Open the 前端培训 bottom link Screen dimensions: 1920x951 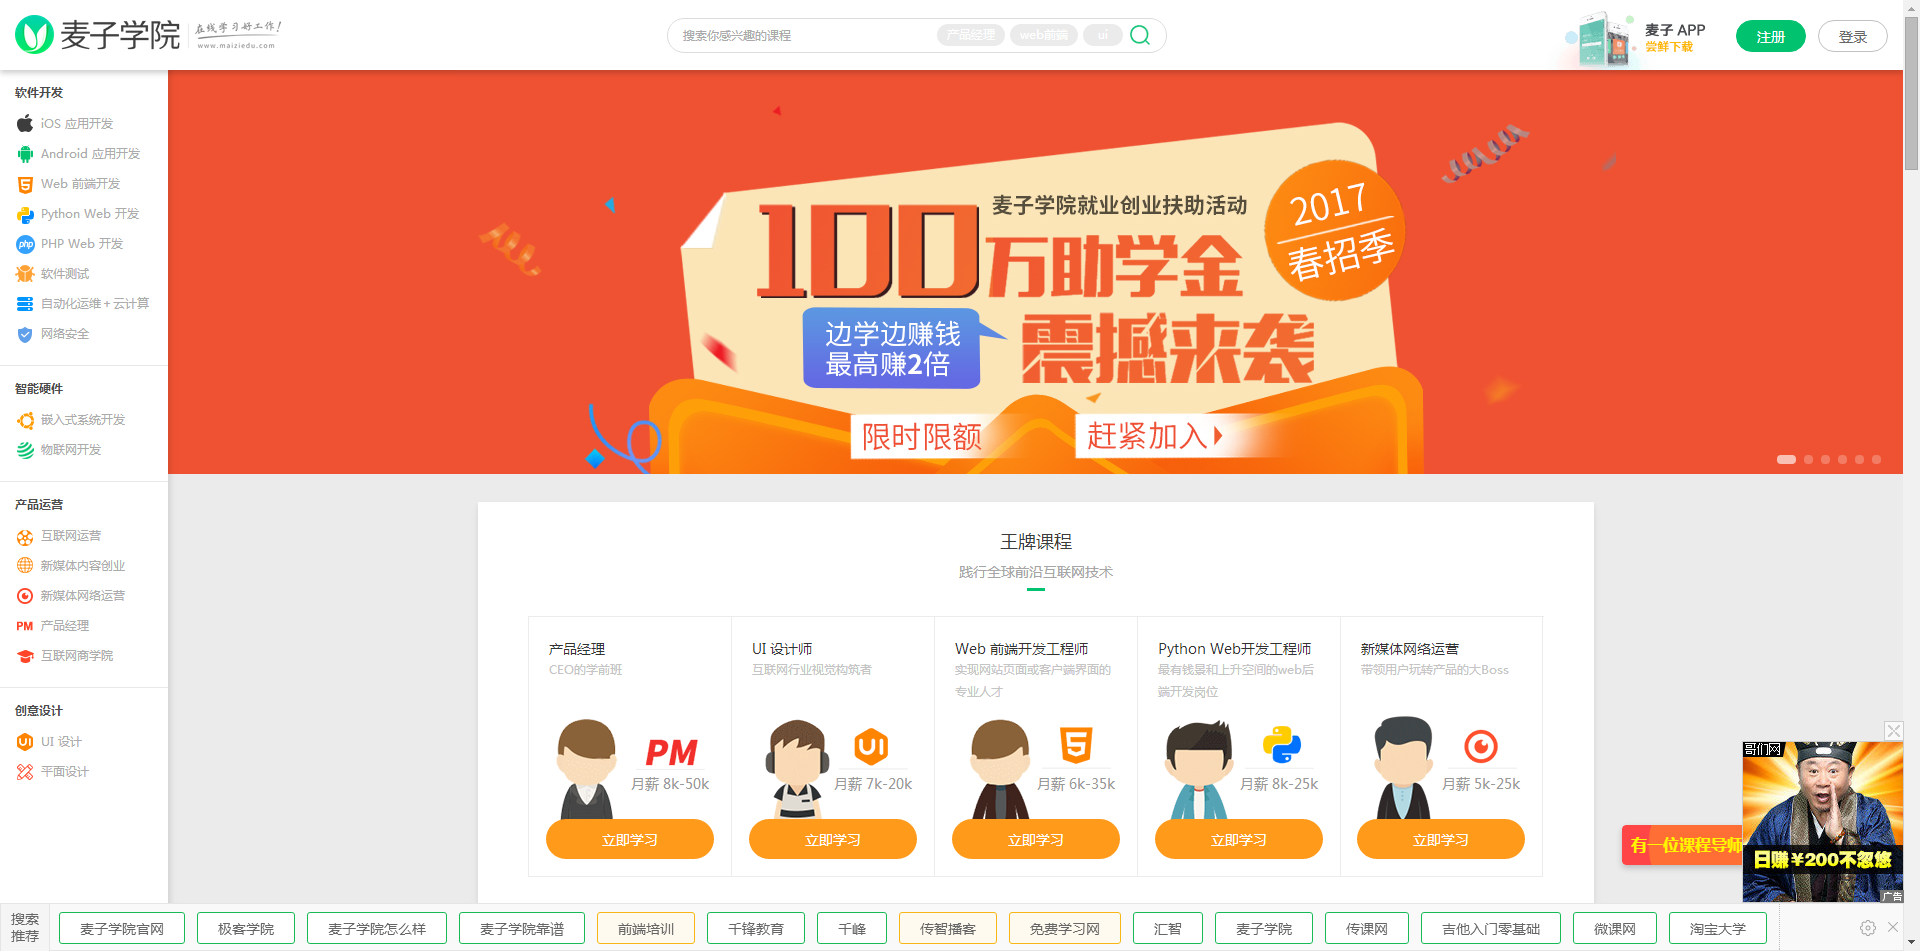pyautogui.click(x=646, y=928)
